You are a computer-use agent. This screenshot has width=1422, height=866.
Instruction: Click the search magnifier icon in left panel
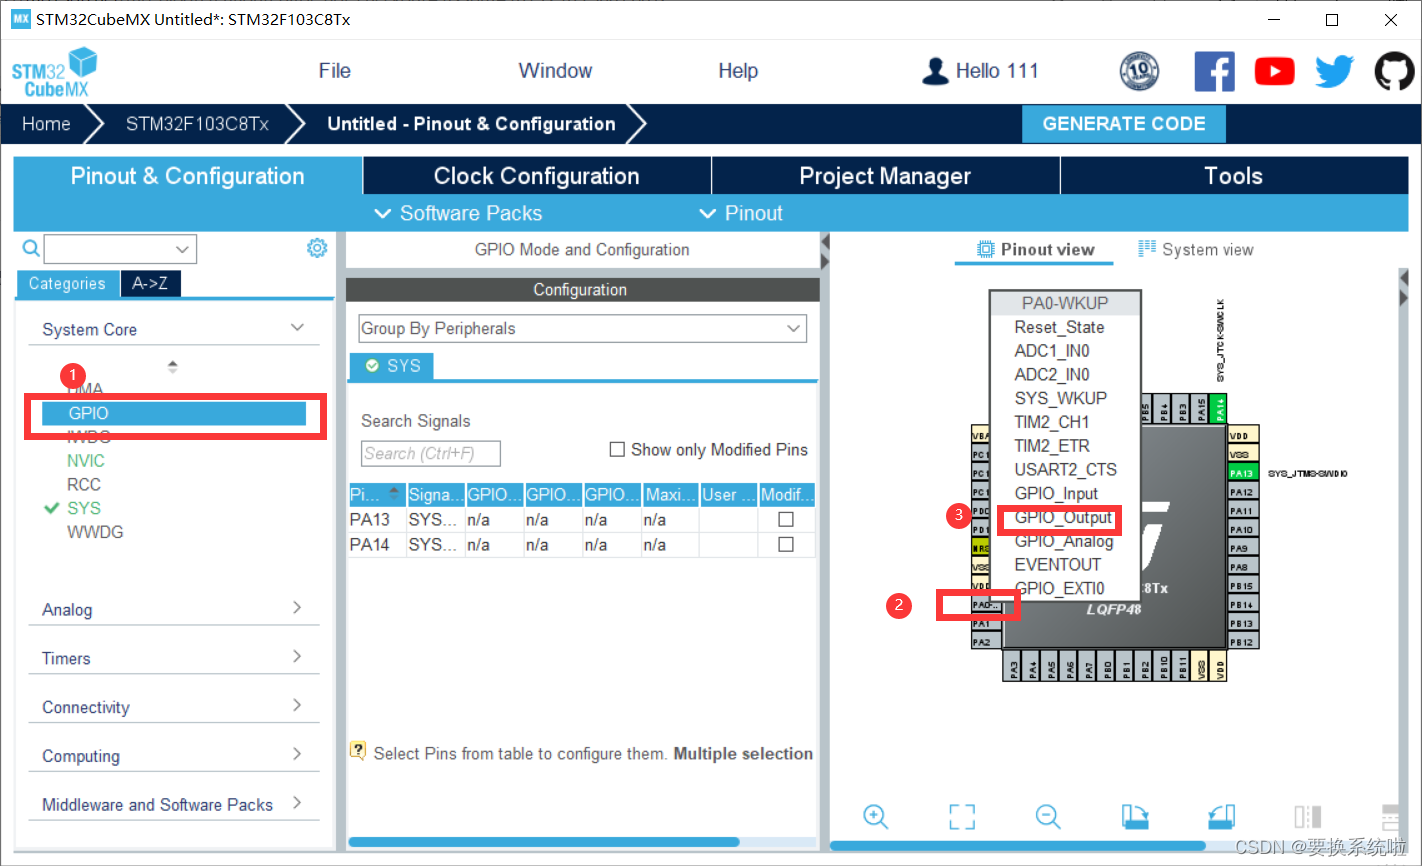coord(31,248)
